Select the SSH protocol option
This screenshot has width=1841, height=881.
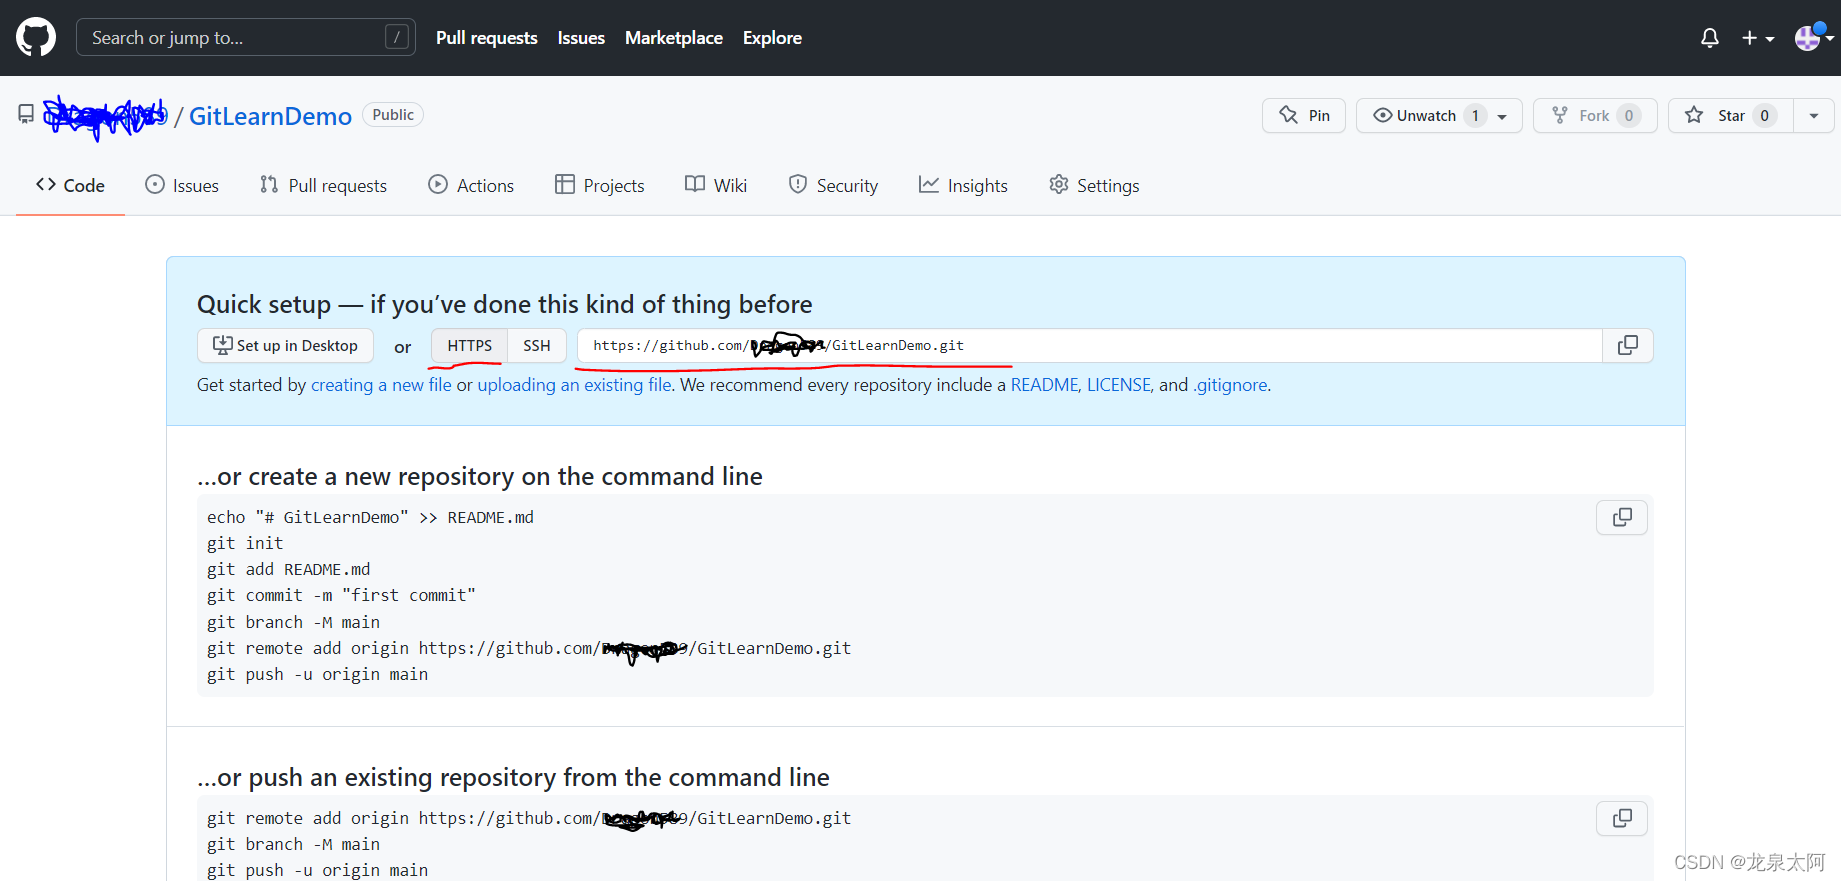[x=537, y=346]
